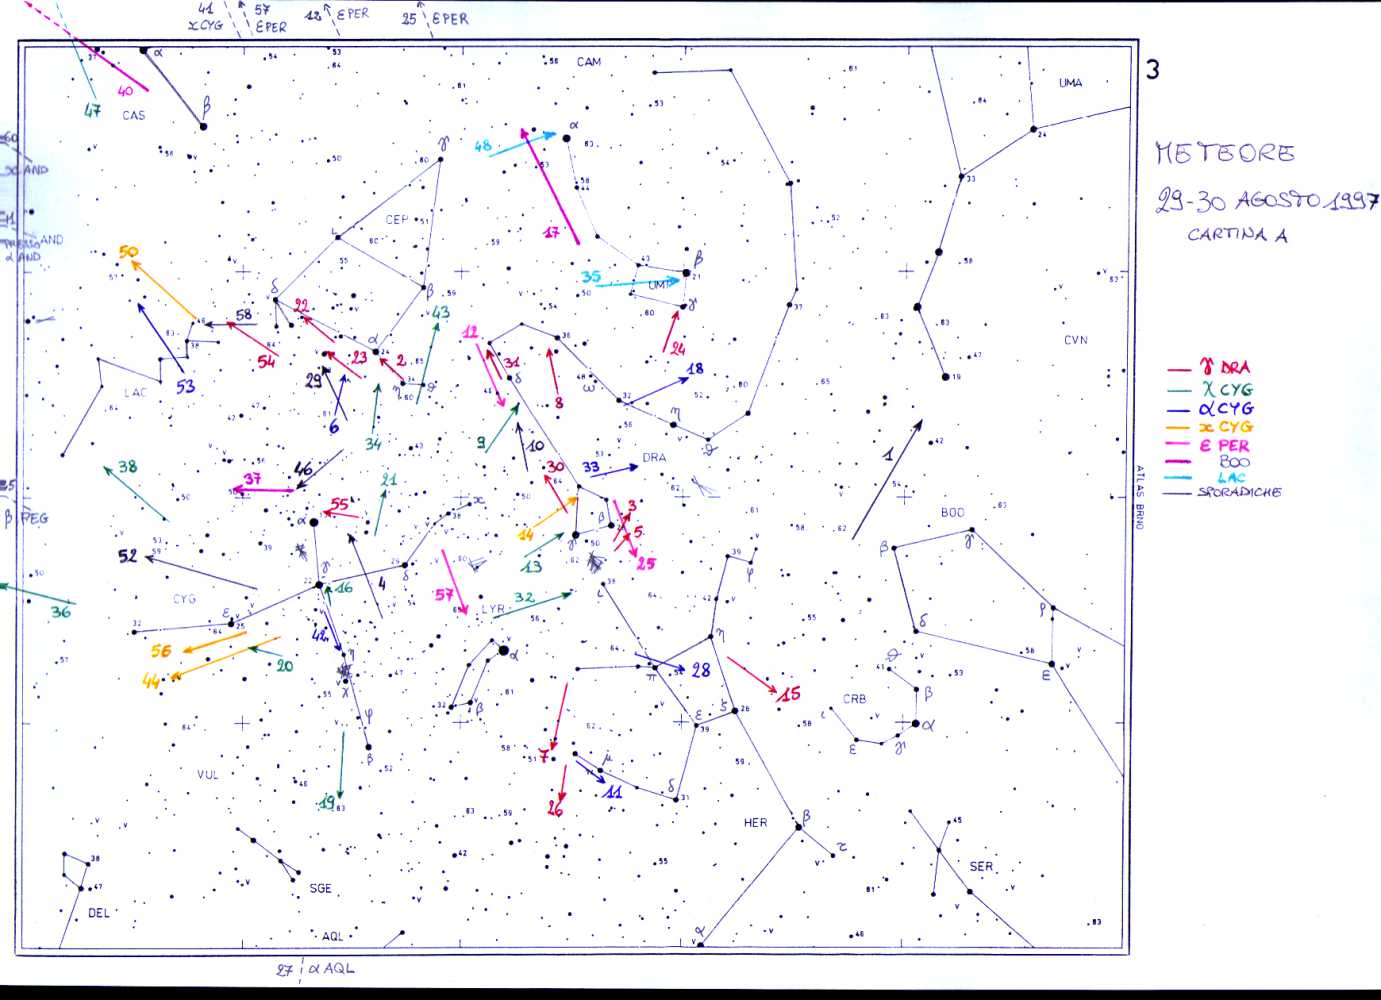Select the cyan LAC legend entry
Viewport: 1381px width, 1000px height.
click(1231, 478)
